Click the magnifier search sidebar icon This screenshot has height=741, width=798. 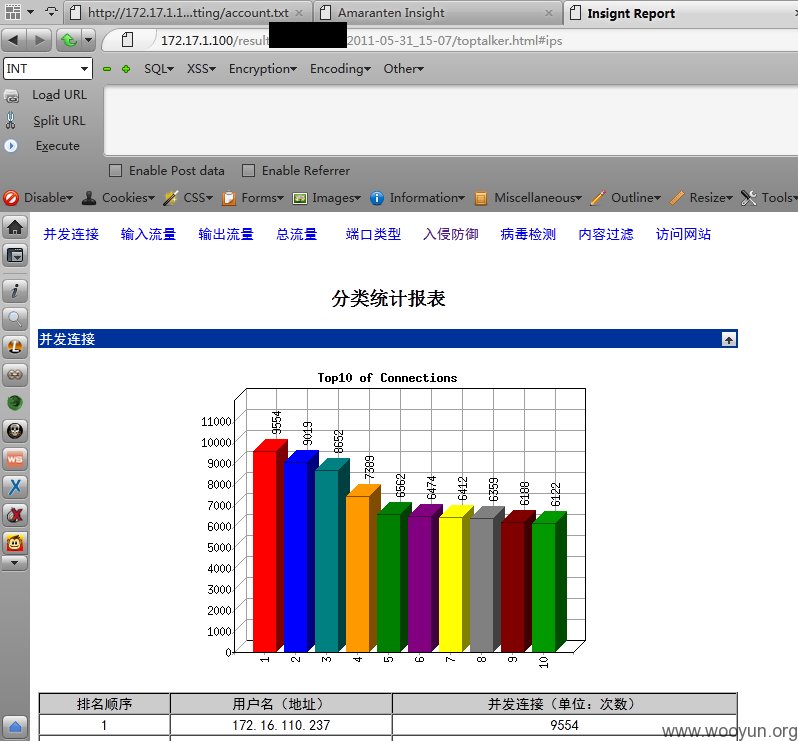(15, 319)
